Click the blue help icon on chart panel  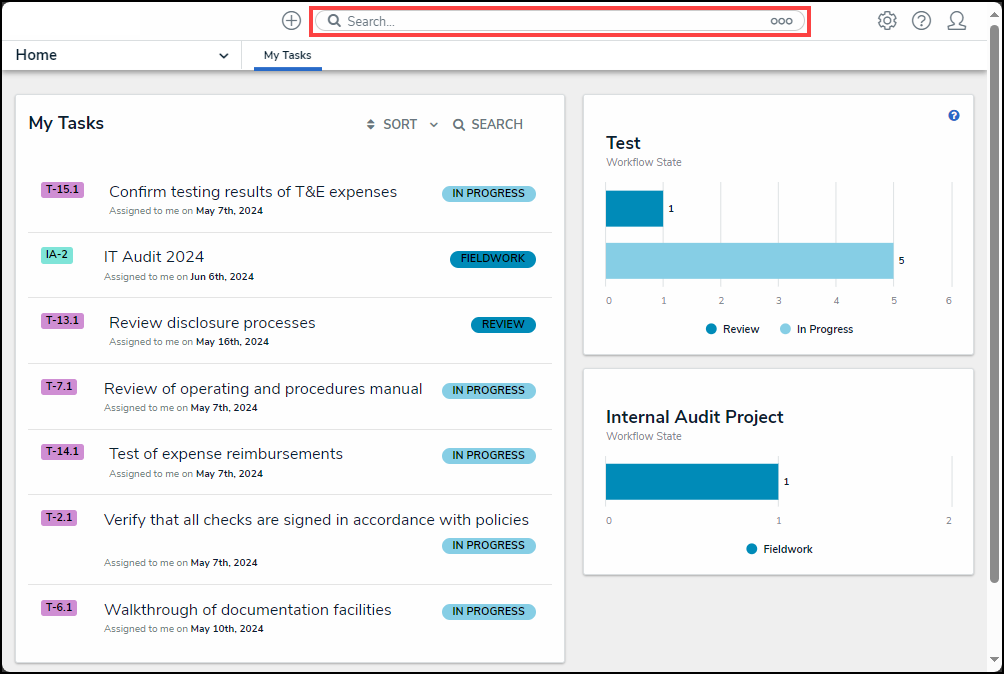coord(954,116)
